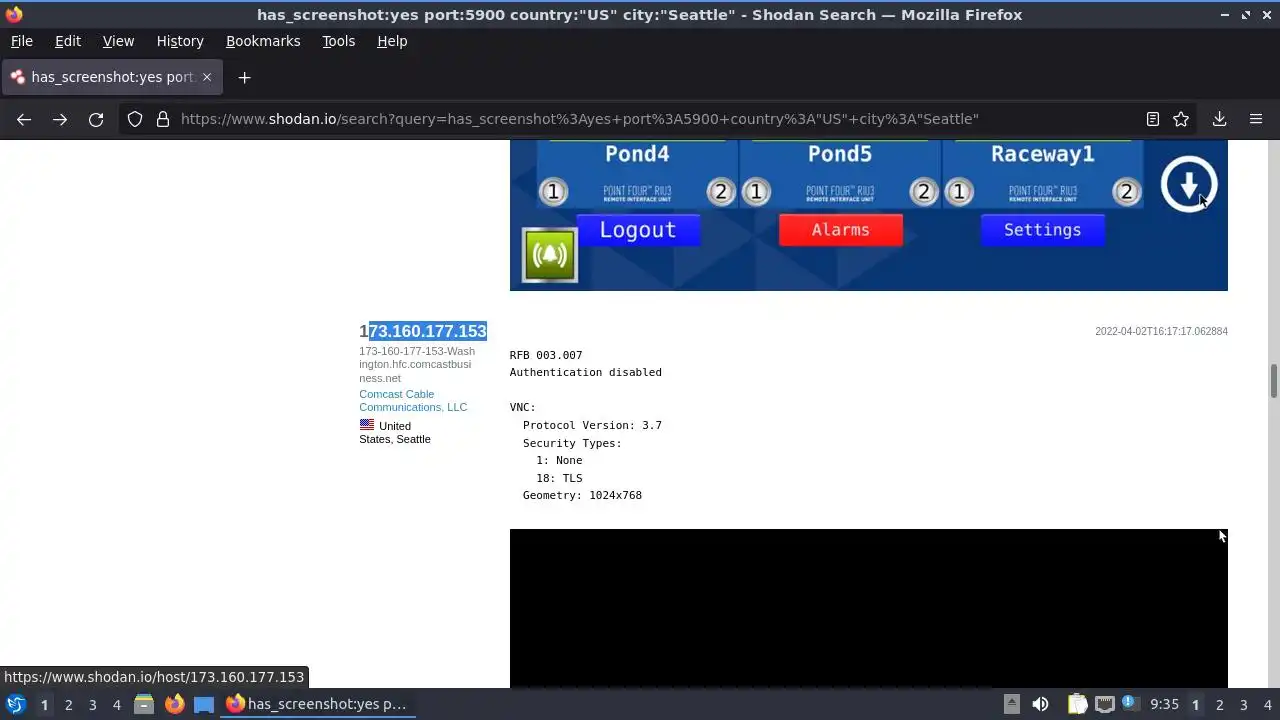
Task: Open a new browser tab
Action: tap(244, 77)
